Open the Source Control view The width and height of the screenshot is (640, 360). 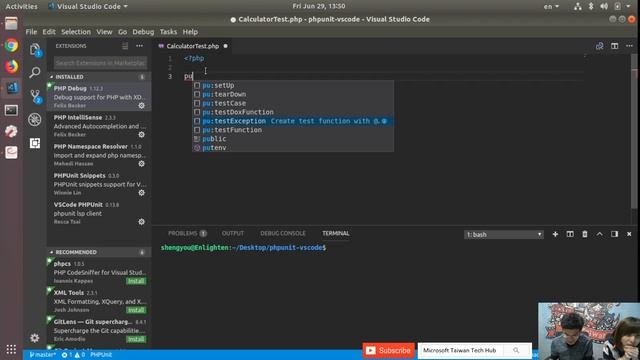(x=35, y=96)
